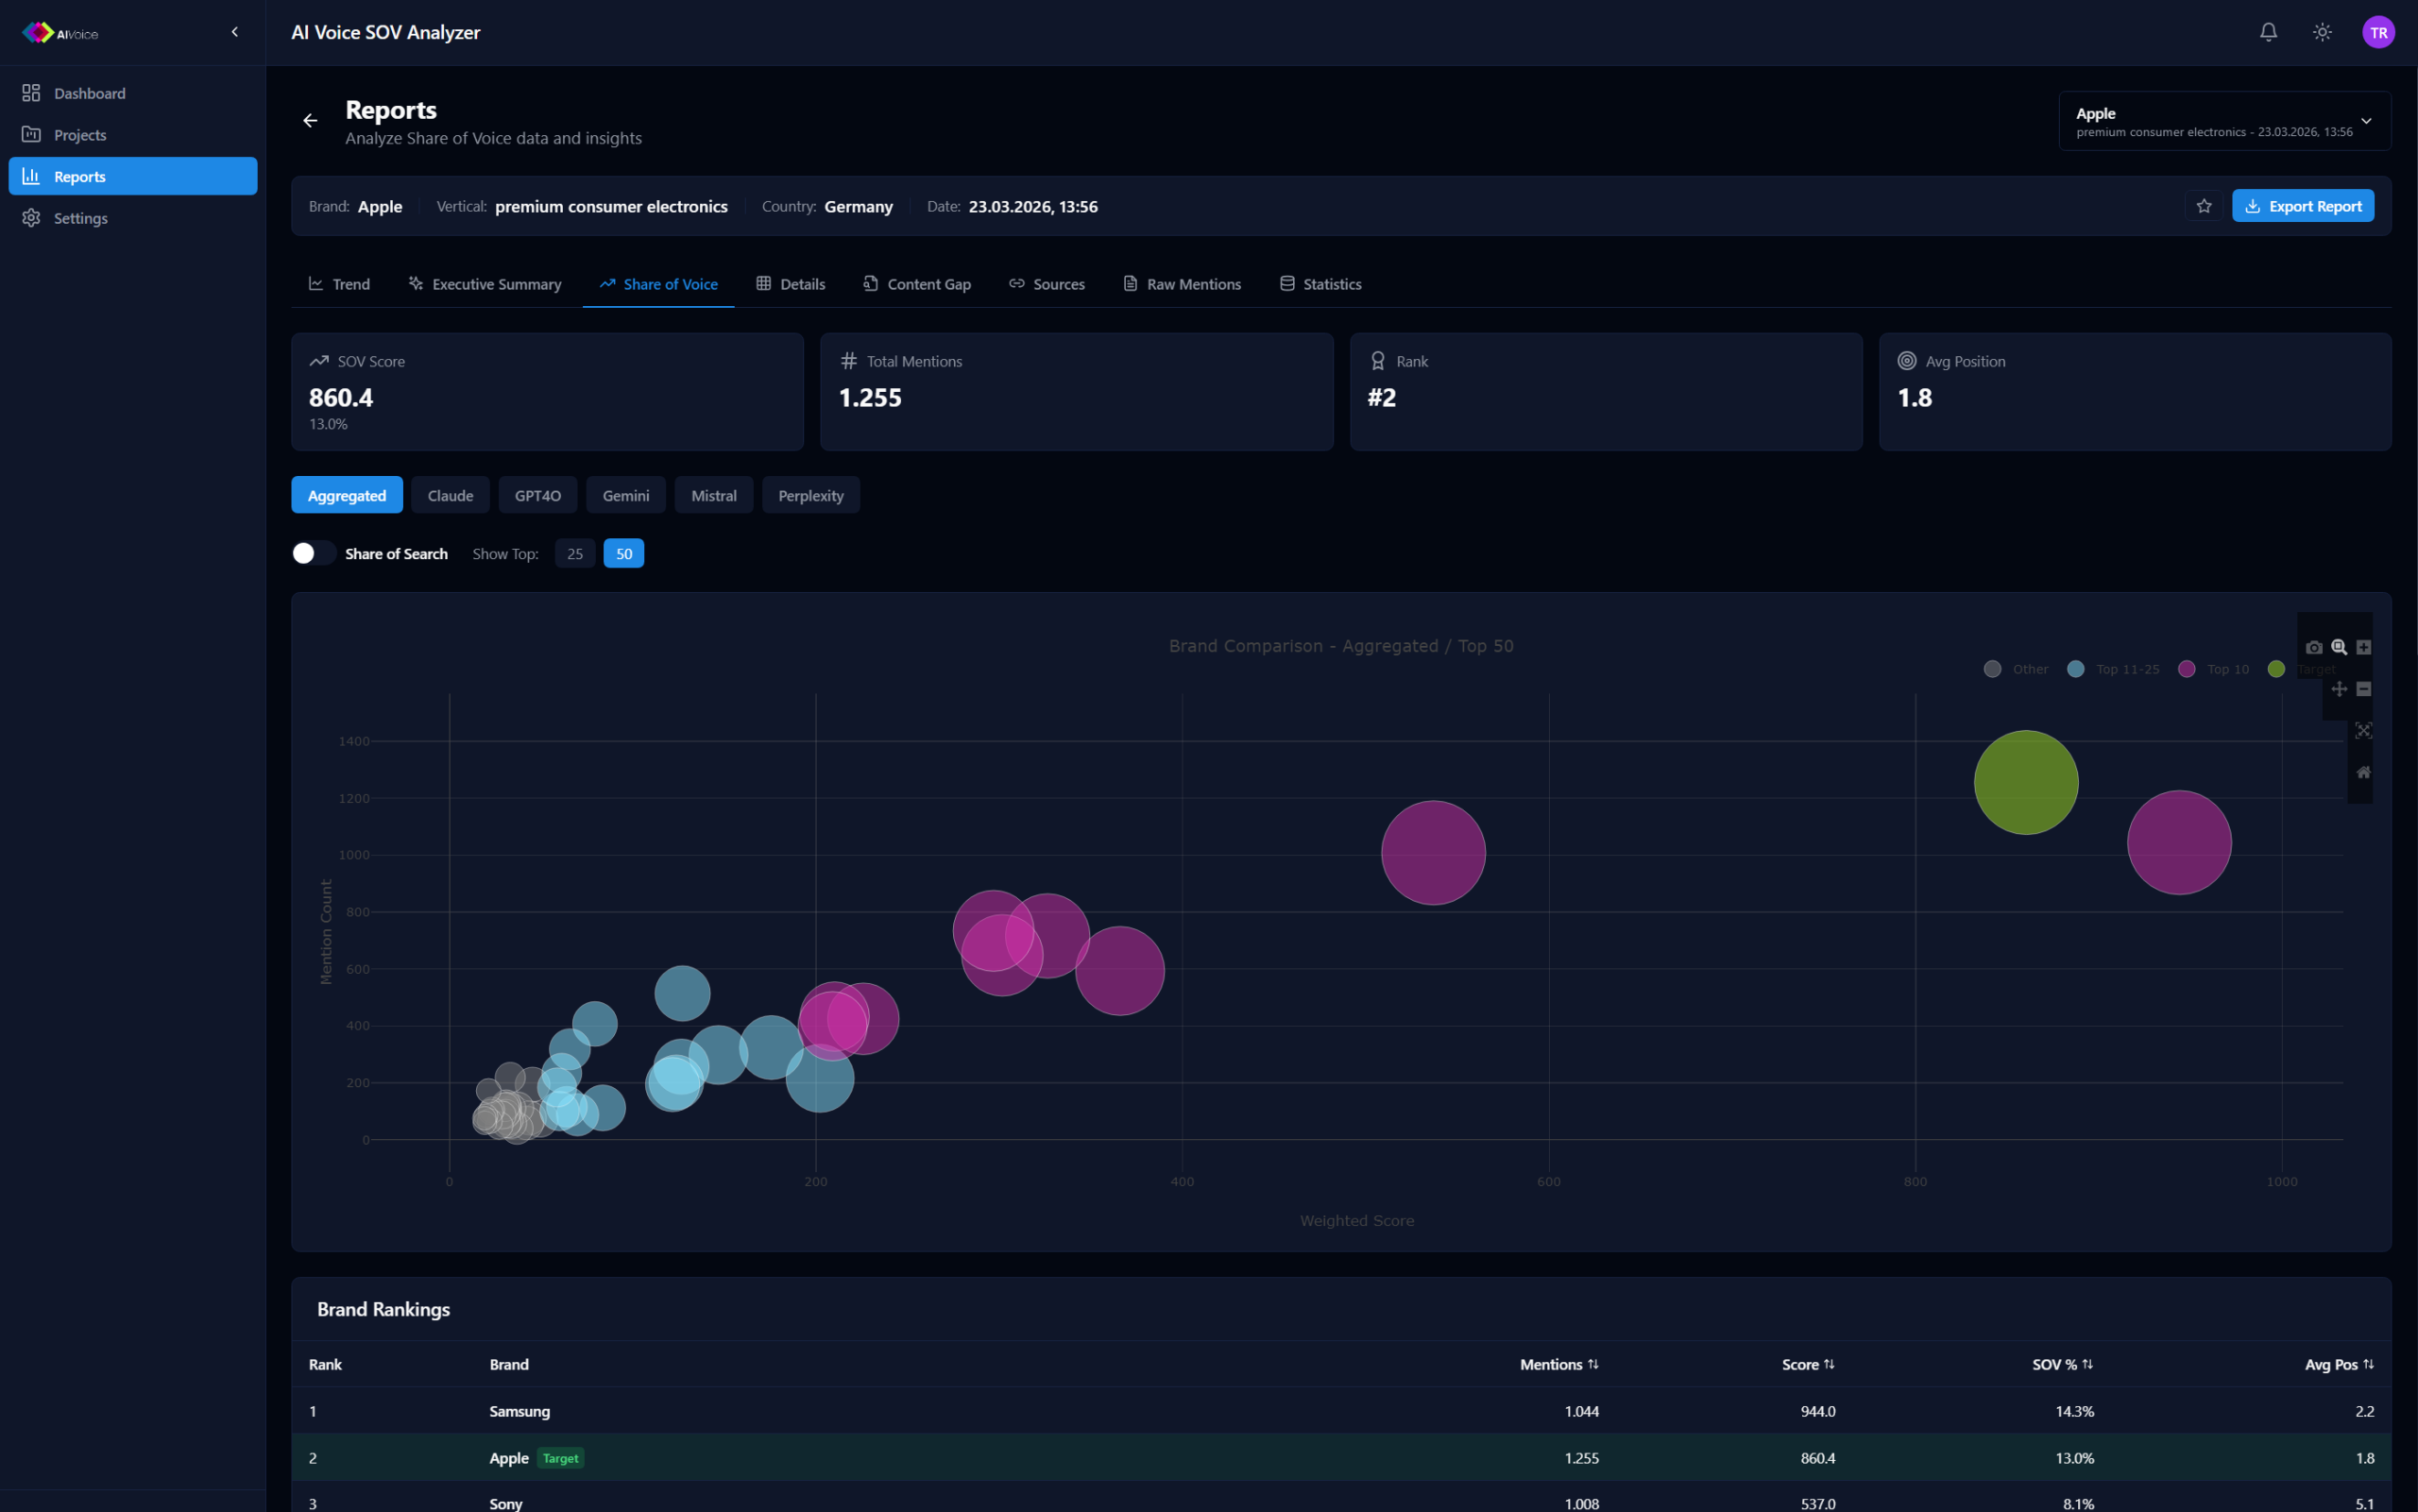Image resolution: width=2418 pixels, height=1512 pixels.
Task: Favorite this report with the star icon
Action: point(2204,206)
